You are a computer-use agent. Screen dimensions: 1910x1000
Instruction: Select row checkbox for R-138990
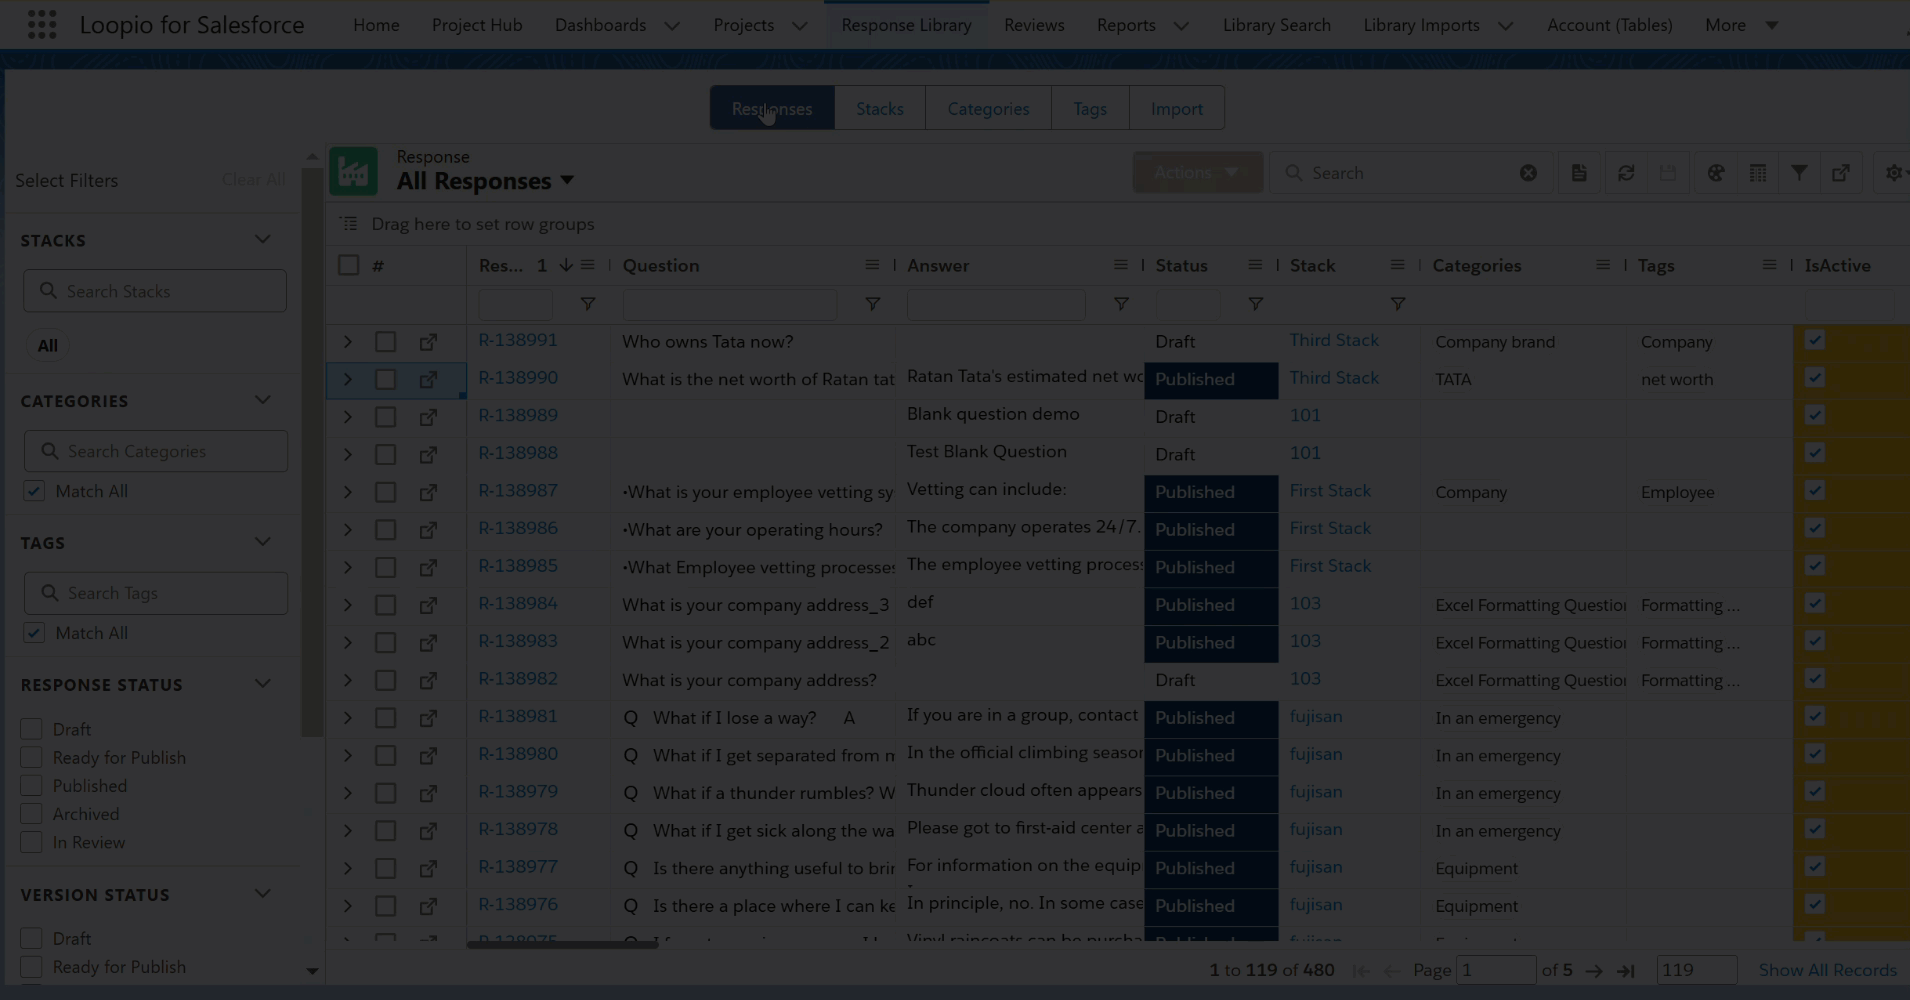click(x=385, y=380)
